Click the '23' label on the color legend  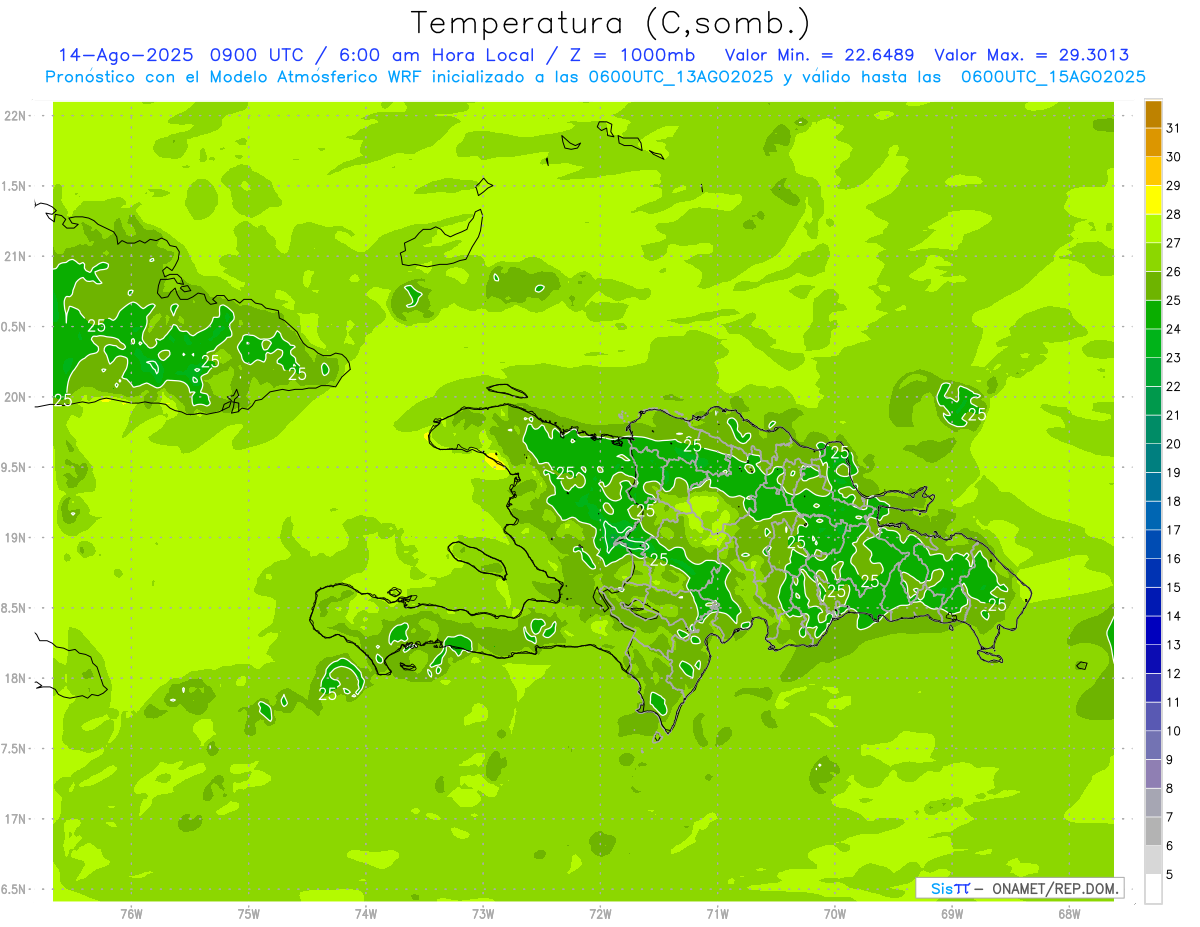tap(1174, 358)
